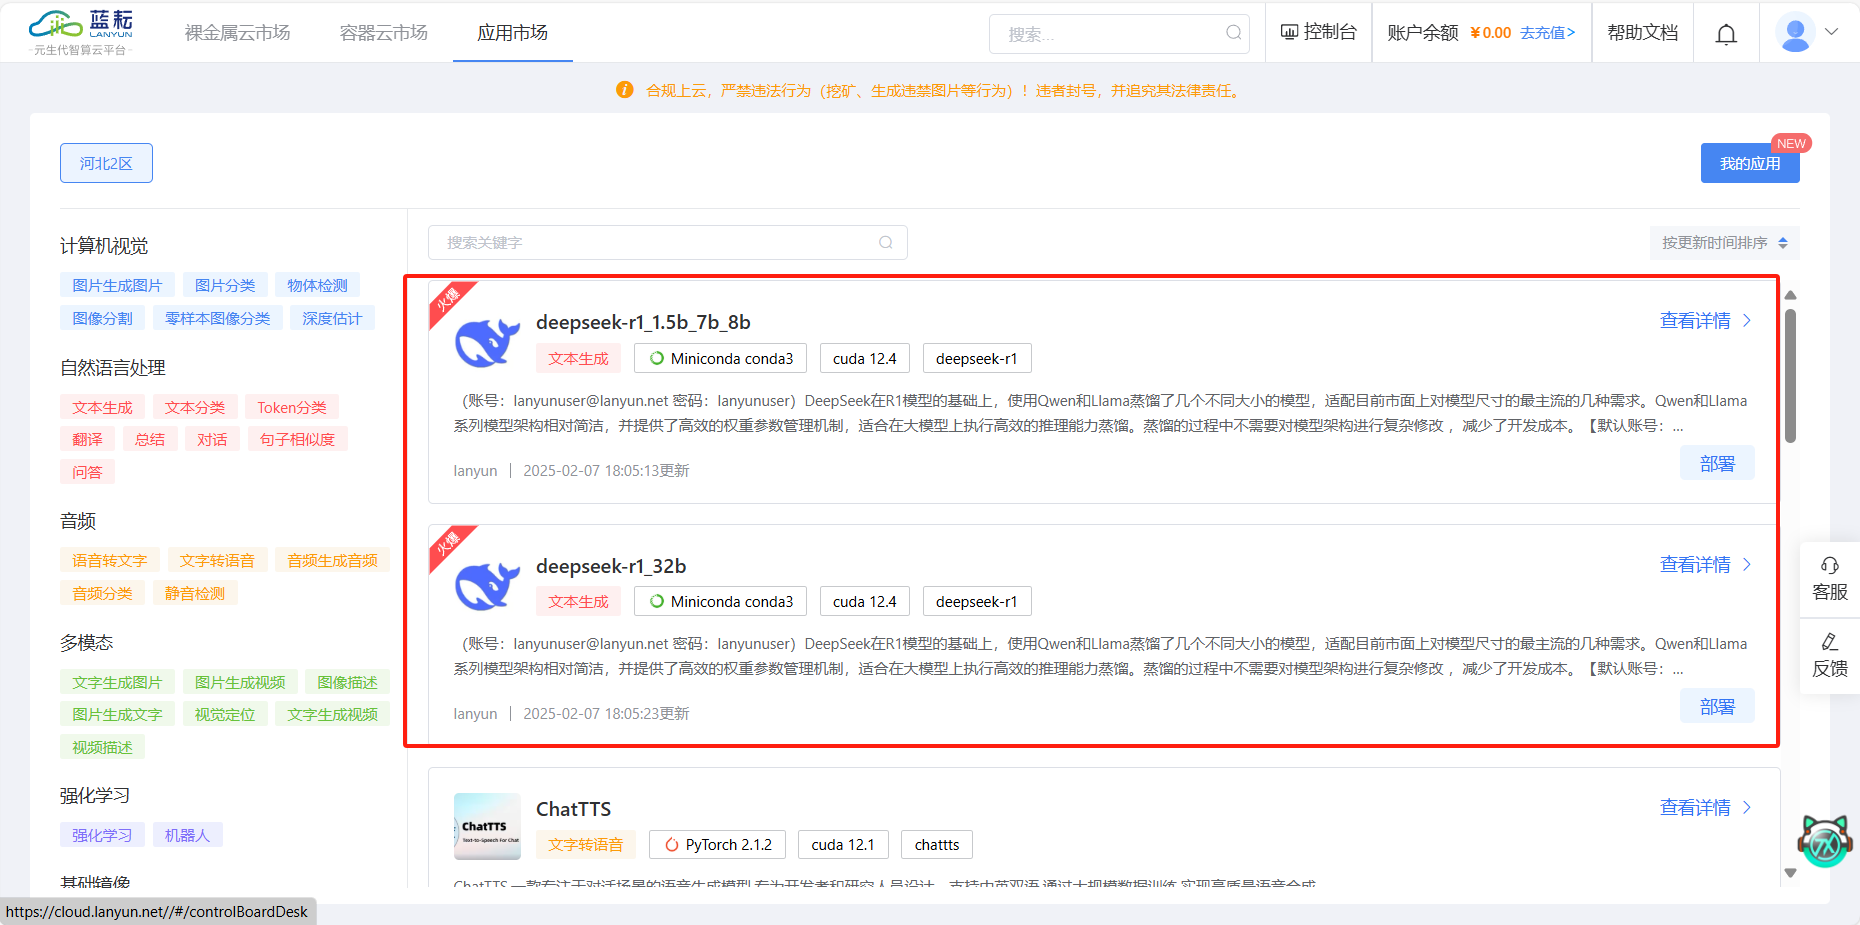1860x925 pixels.
Task: Filter by 零样本图像分类 tag
Action: tap(217, 318)
